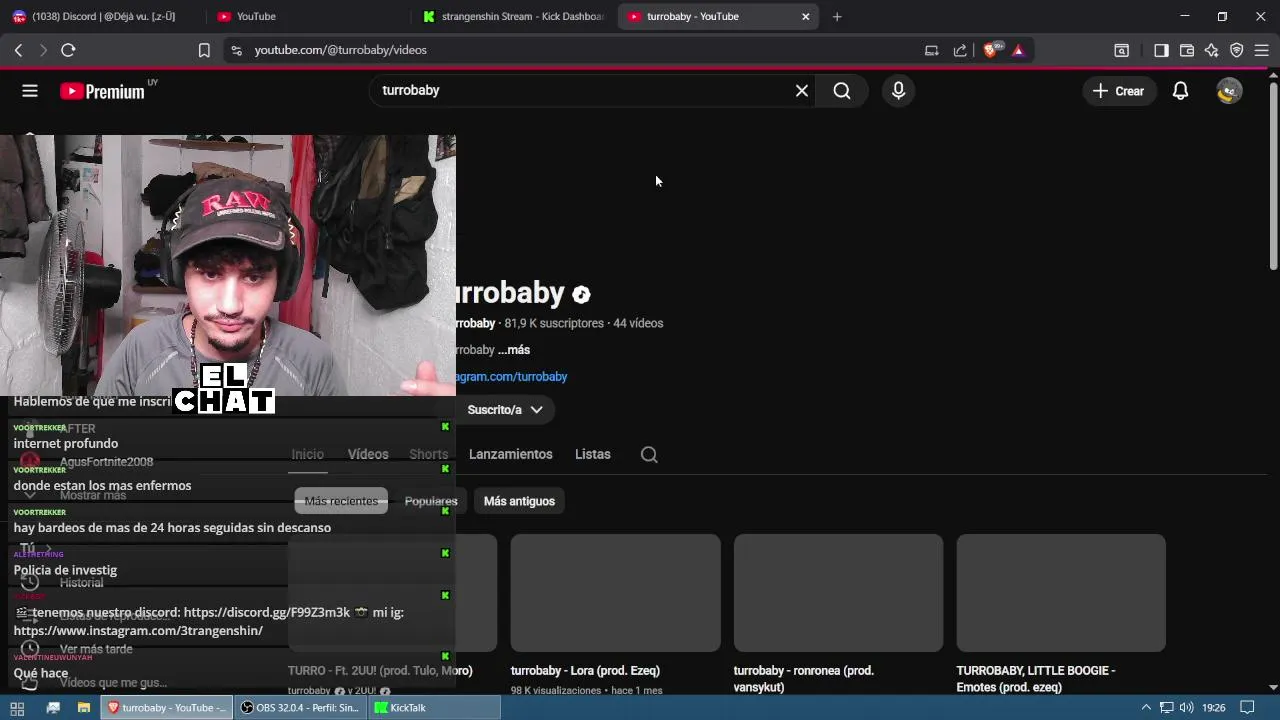Start voice search with the microphone

coord(898,91)
